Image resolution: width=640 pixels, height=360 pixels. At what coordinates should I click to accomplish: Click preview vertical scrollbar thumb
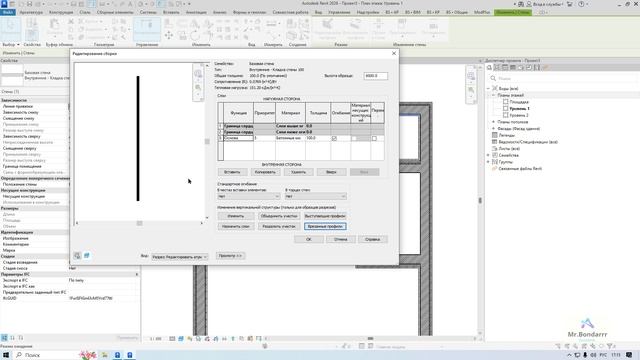tap(207, 141)
